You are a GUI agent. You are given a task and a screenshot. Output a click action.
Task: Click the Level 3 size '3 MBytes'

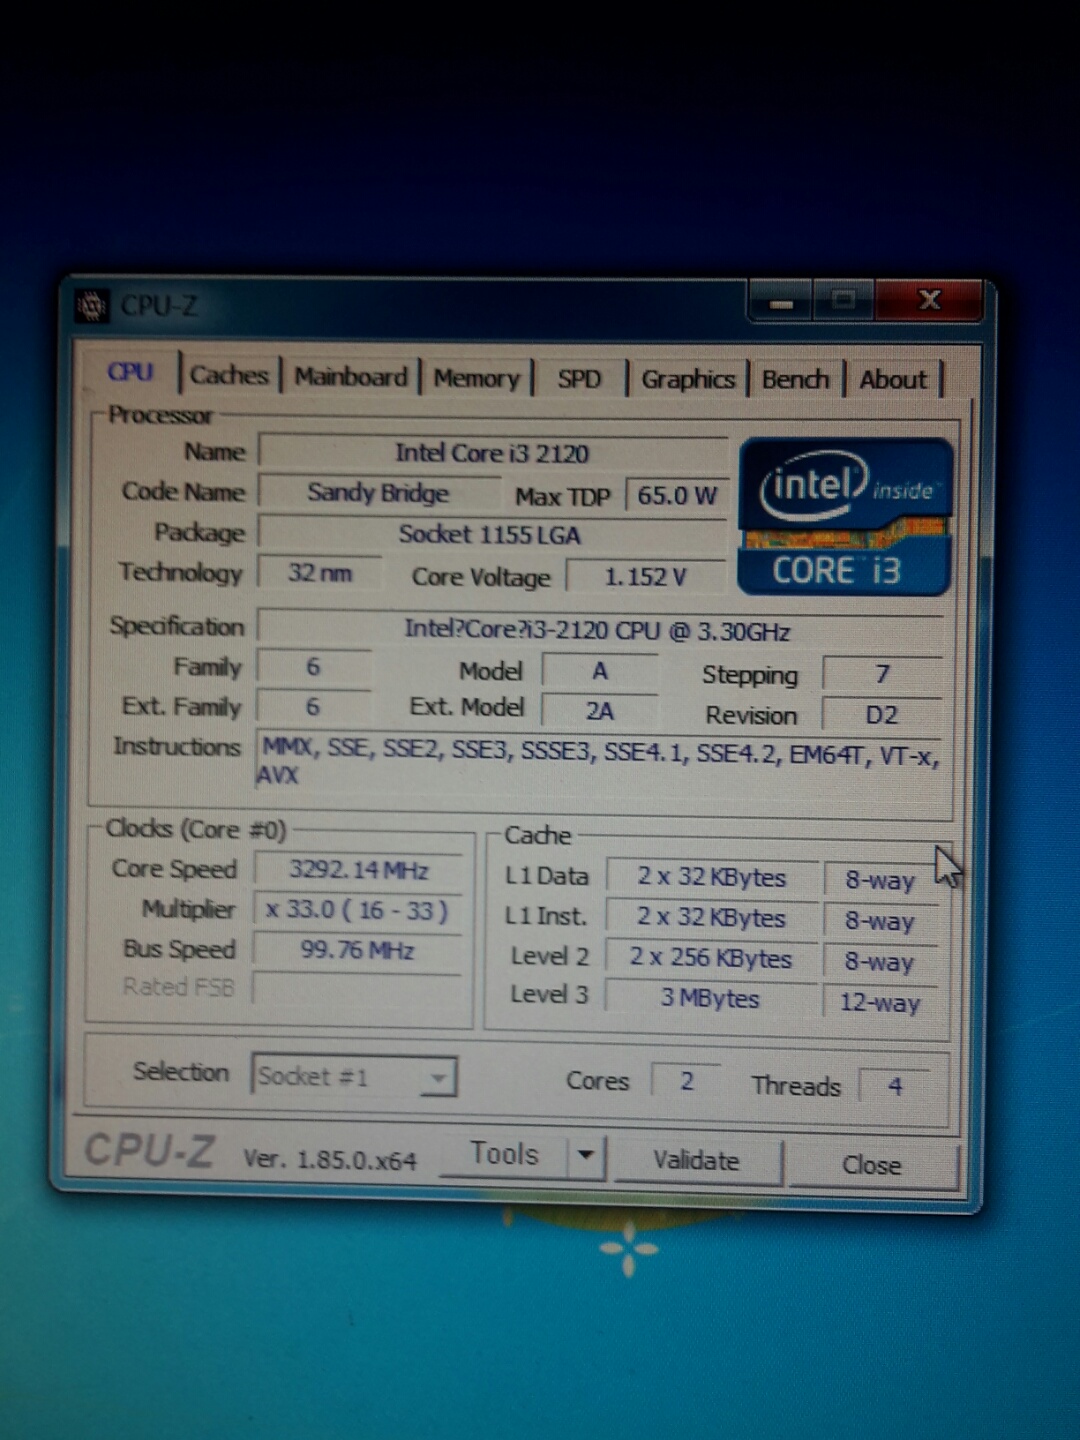pyautogui.click(x=711, y=998)
